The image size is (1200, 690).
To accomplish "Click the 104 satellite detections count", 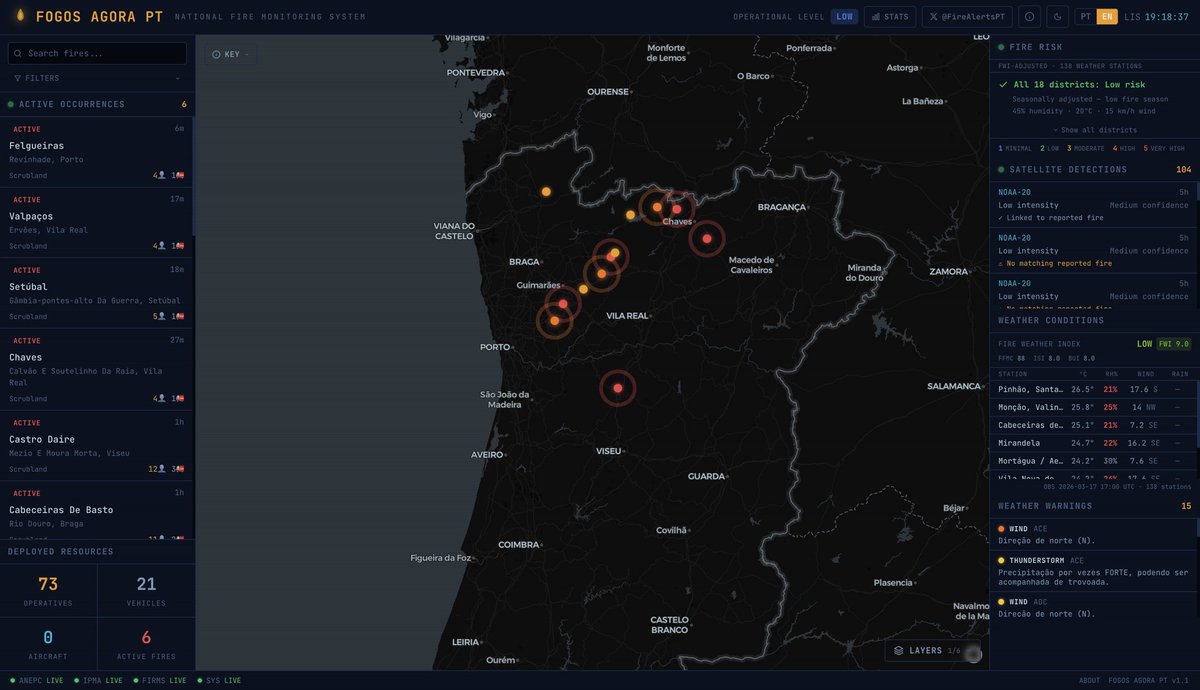I will 1184,170.
